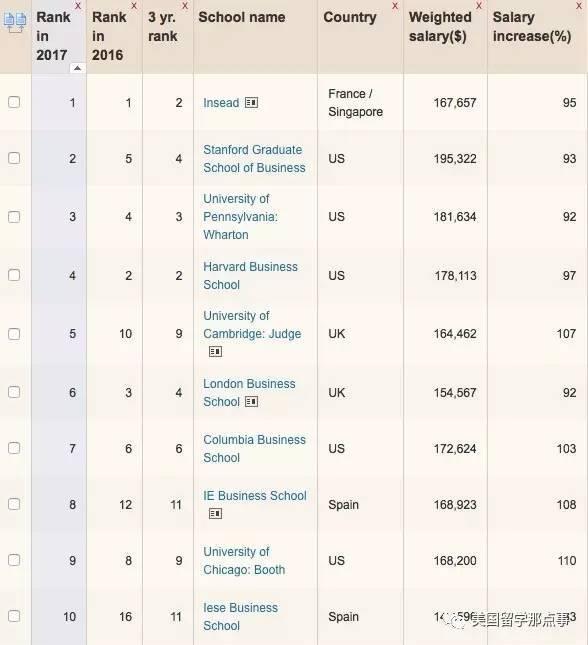Viewport: 588px width, 645px height.
Task: Open profile icon below IE Business School
Action: 215,513
